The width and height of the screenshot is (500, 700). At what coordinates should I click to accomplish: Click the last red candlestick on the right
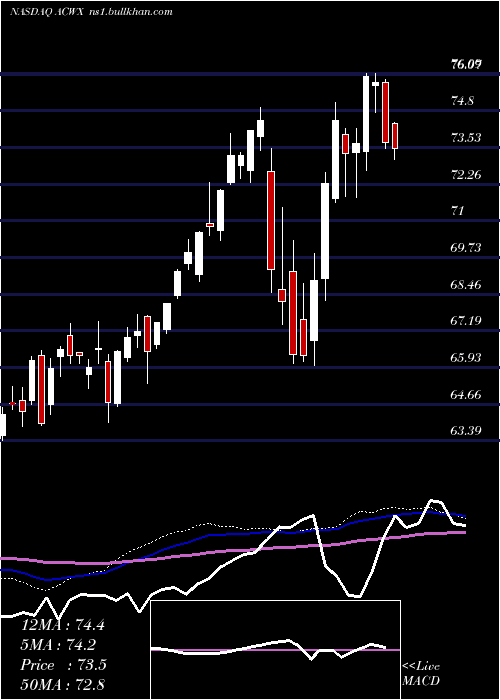[395, 136]
